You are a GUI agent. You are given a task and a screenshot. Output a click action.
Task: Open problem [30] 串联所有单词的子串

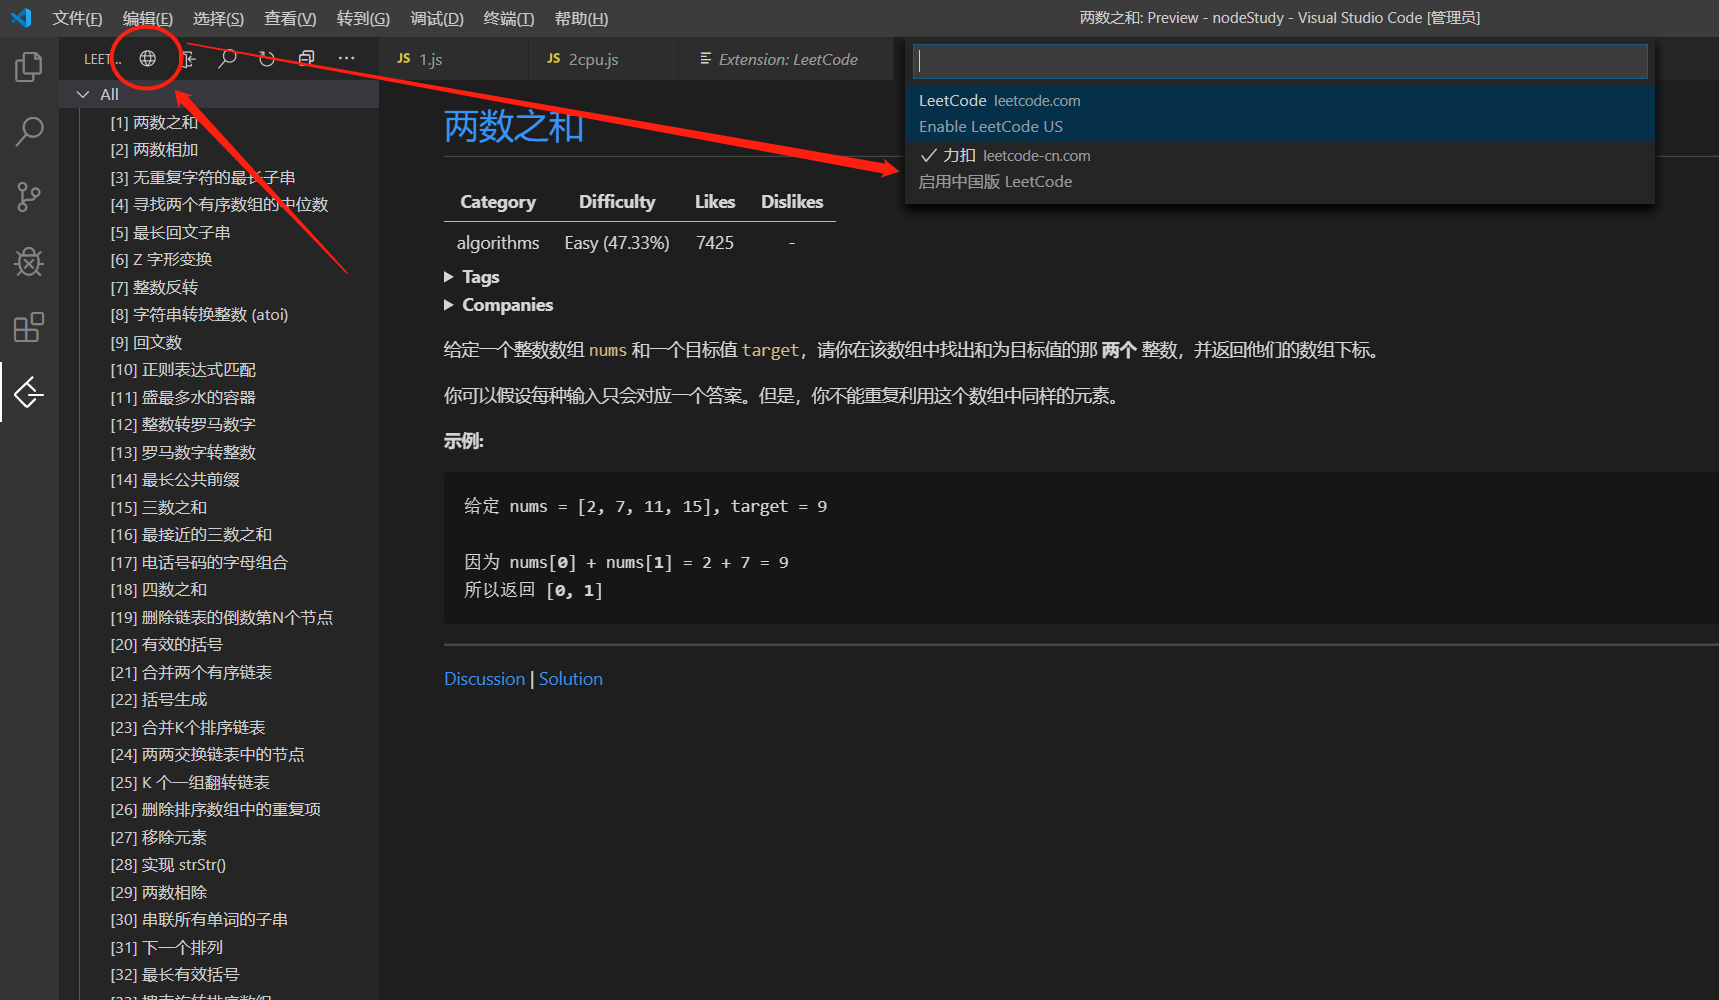click(x=199, y=920)
